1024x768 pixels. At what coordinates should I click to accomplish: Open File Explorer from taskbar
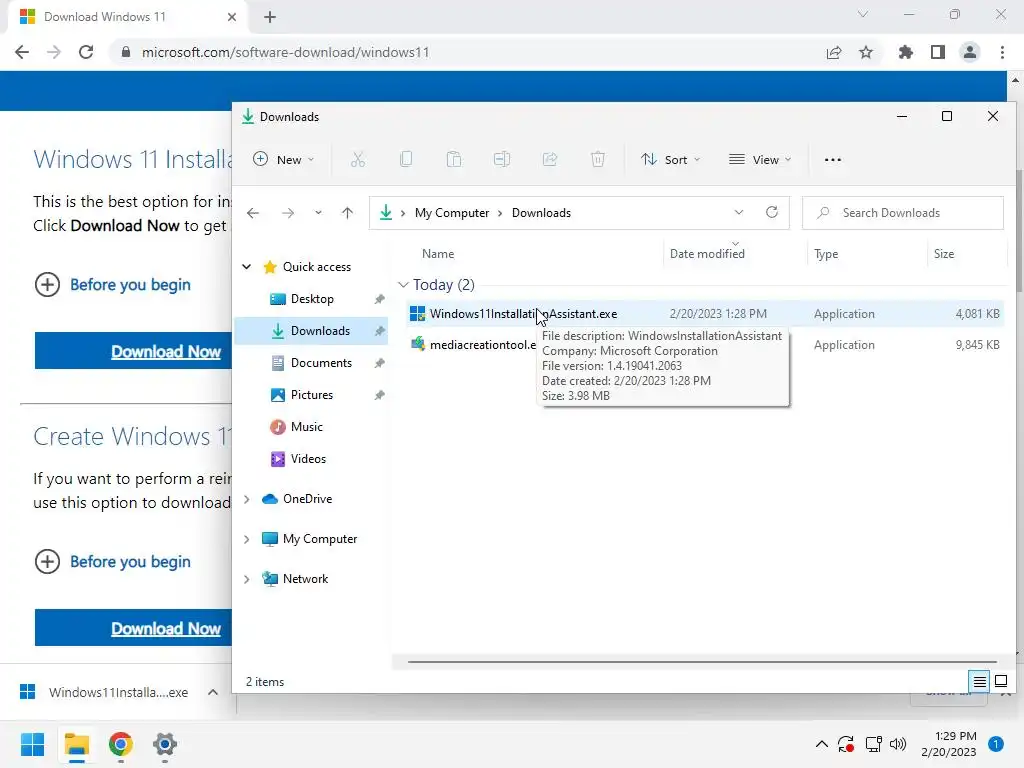(77, 744)
